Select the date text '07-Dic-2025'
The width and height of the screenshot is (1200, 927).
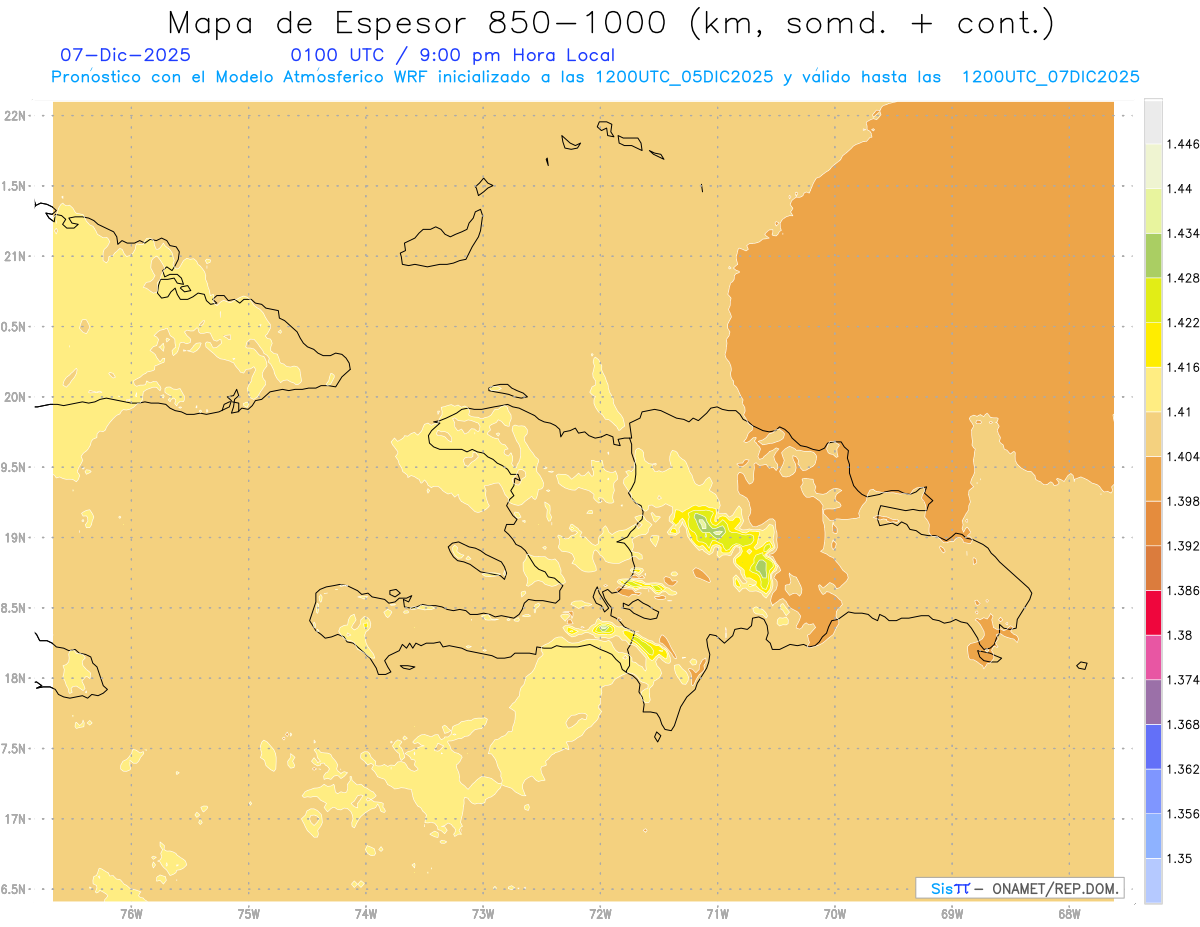[125, 55]
